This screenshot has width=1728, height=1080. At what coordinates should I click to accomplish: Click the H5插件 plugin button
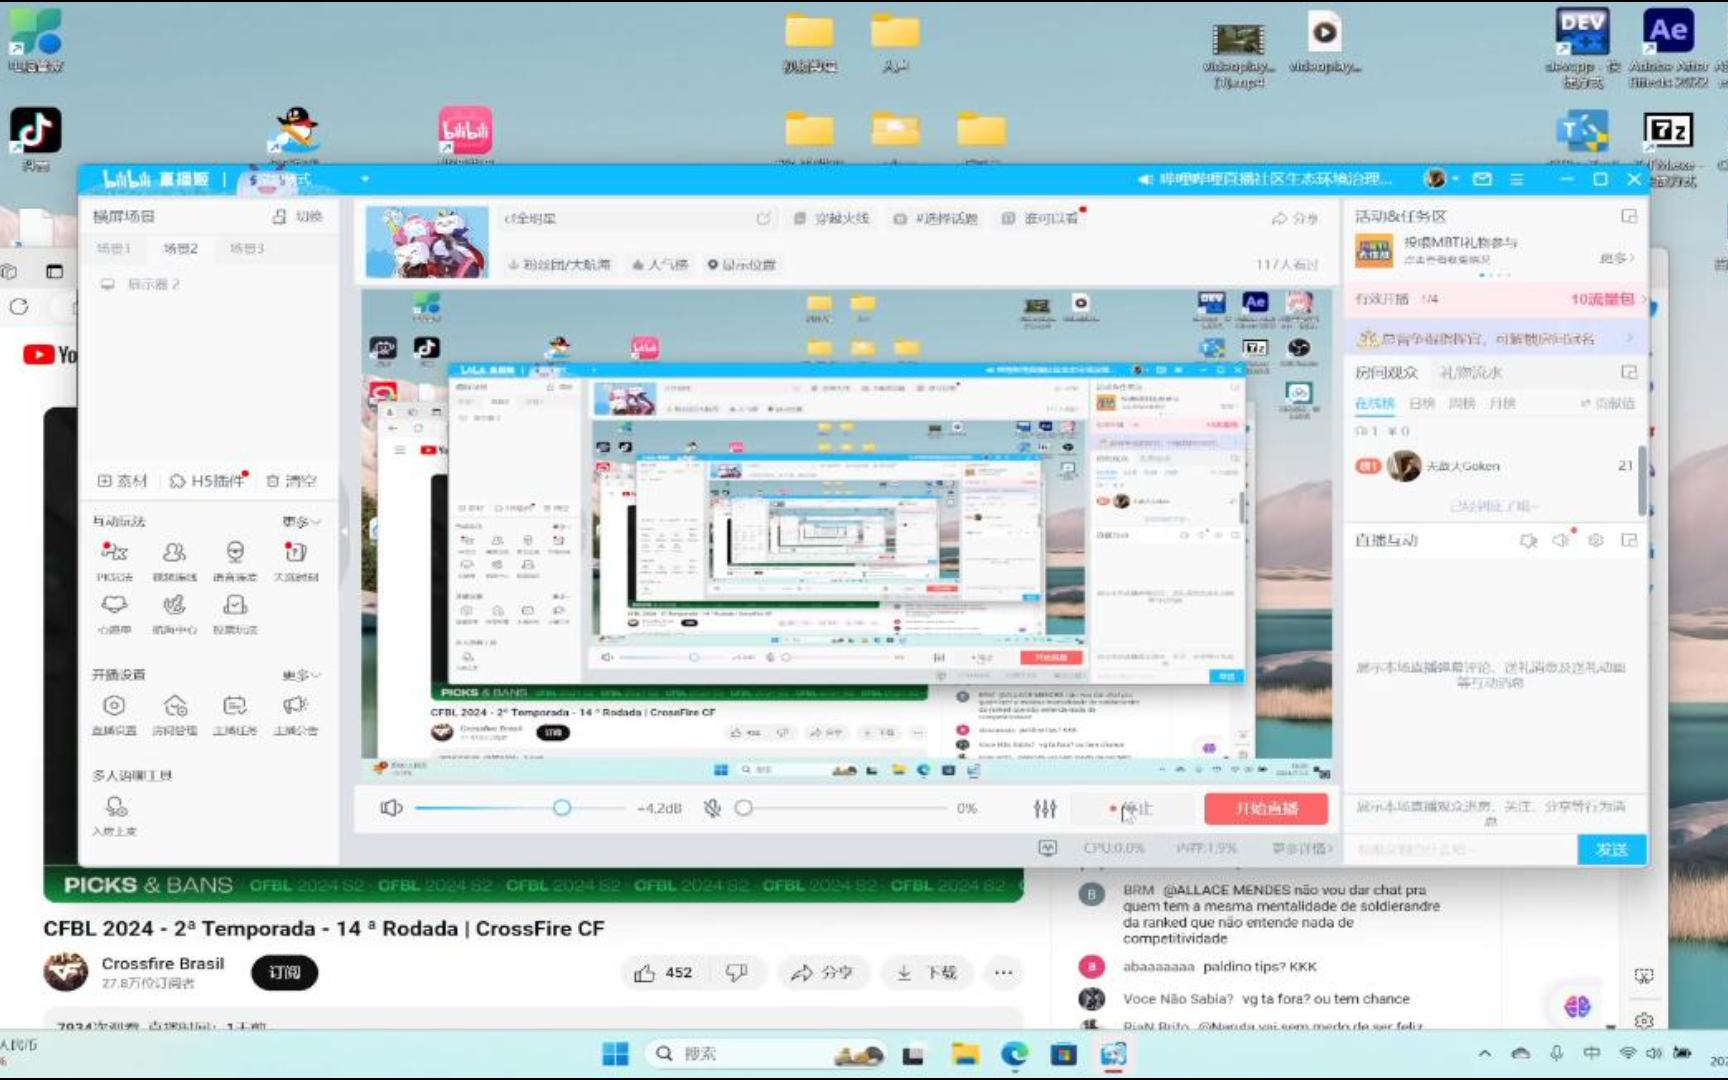[207, 481]
